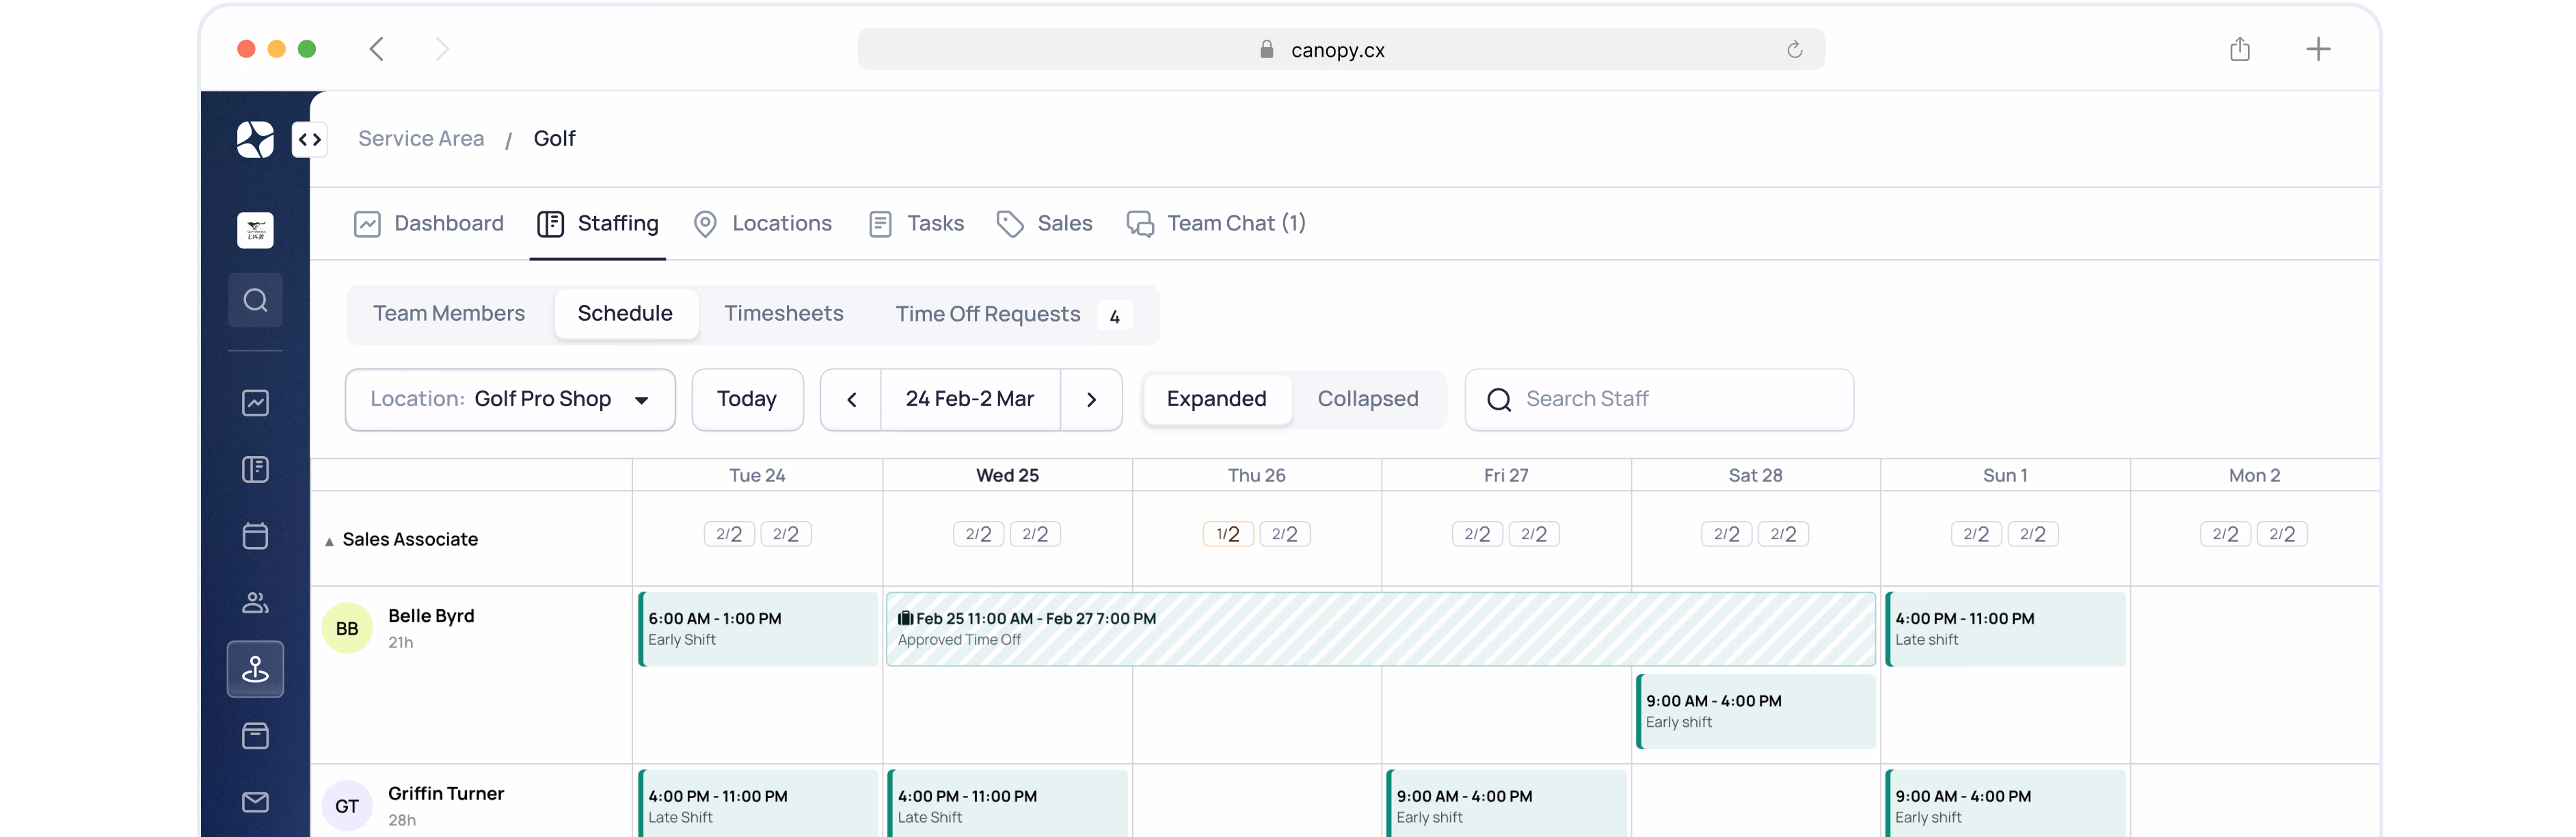The height and width of the screenshot is (837, 2576).
Task: Click the Today button
Action: (x=747, y=400)
